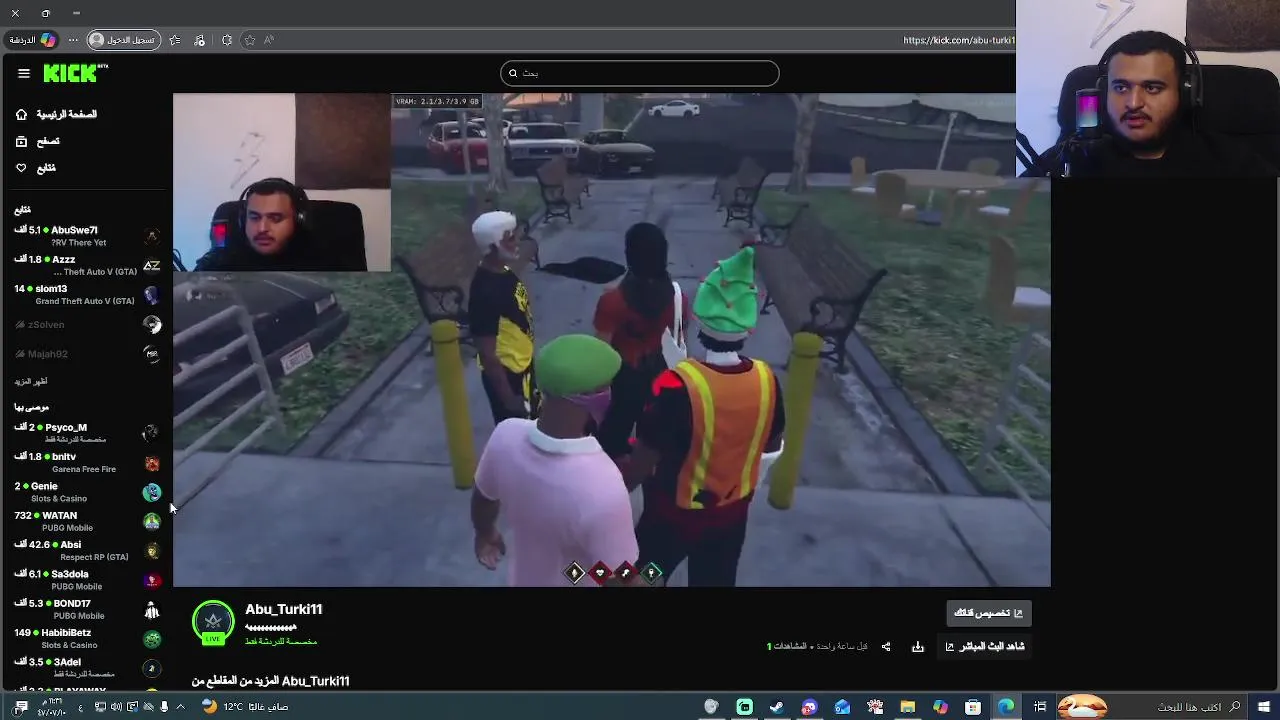
Task: Click HabibiBetz avatar icon in sidebar
Action: (x=152, y=639)
